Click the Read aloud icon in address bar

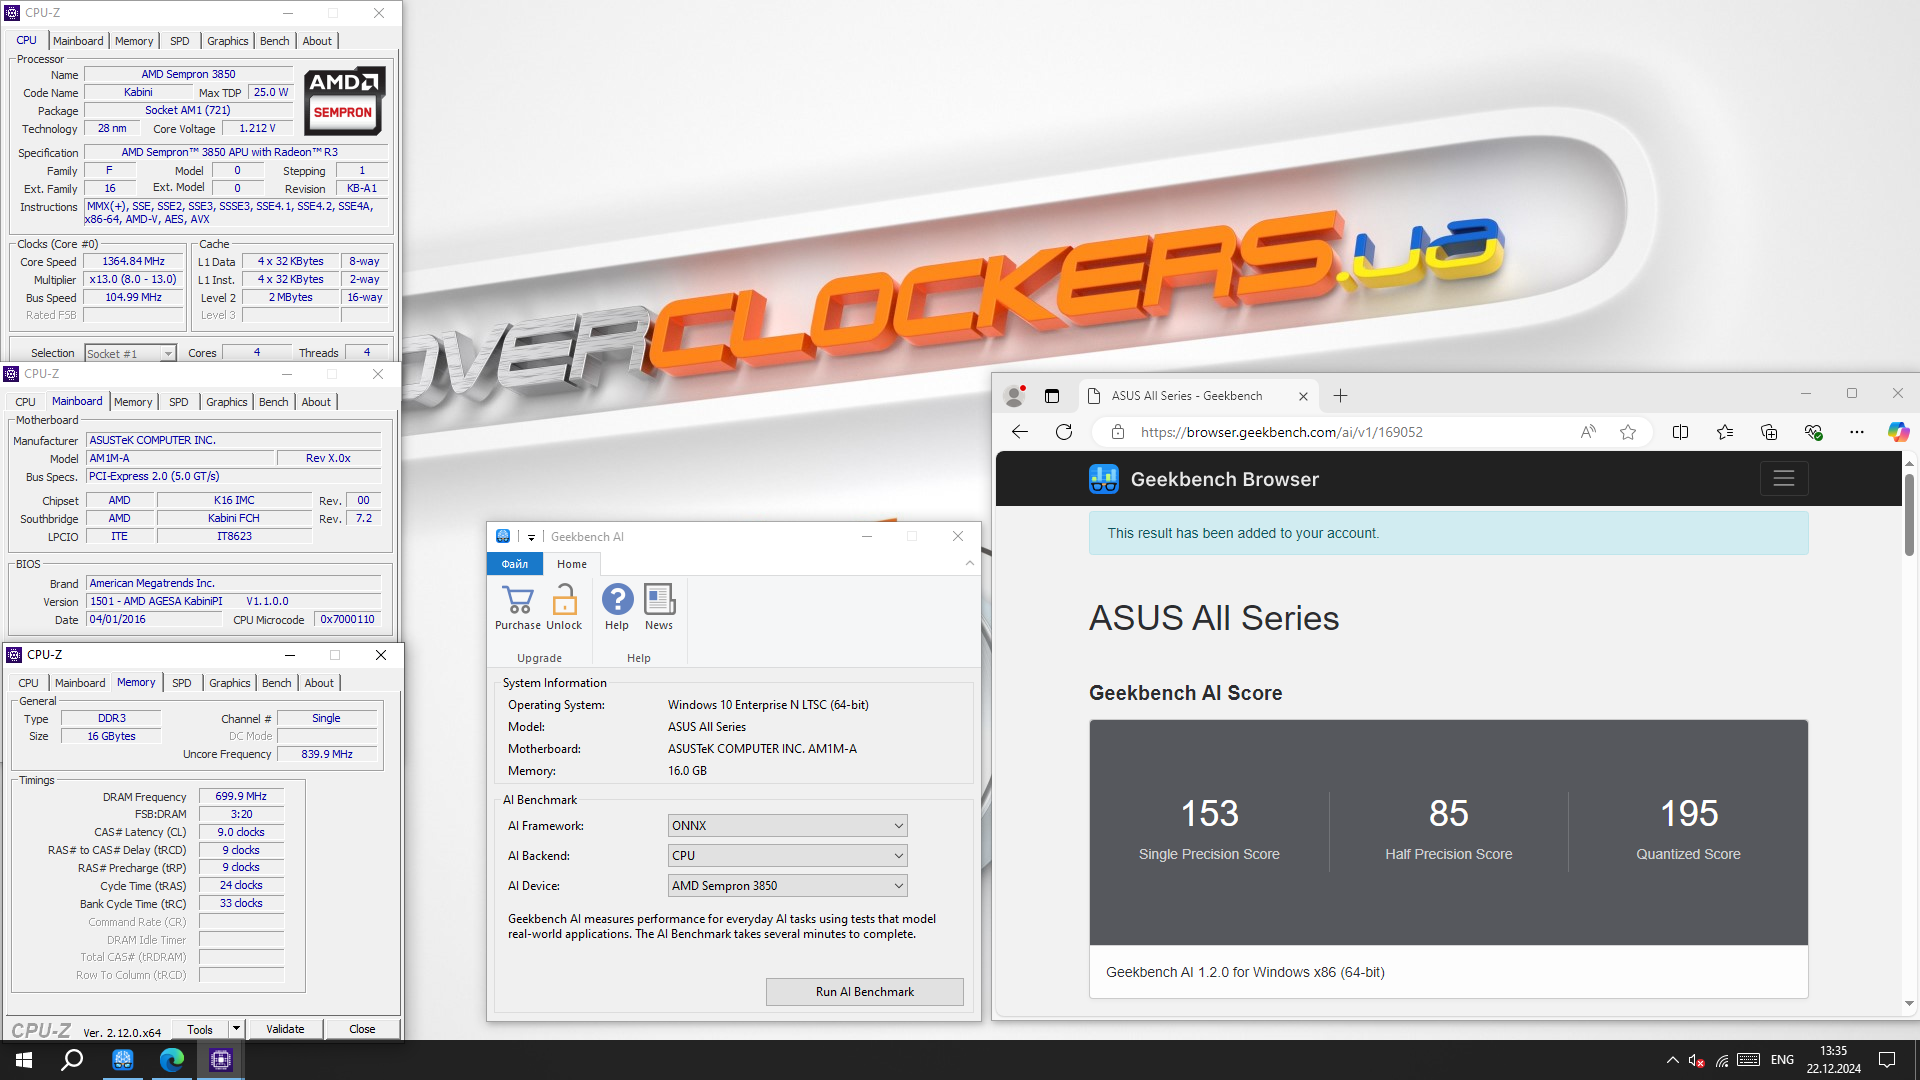(1588, 432)
